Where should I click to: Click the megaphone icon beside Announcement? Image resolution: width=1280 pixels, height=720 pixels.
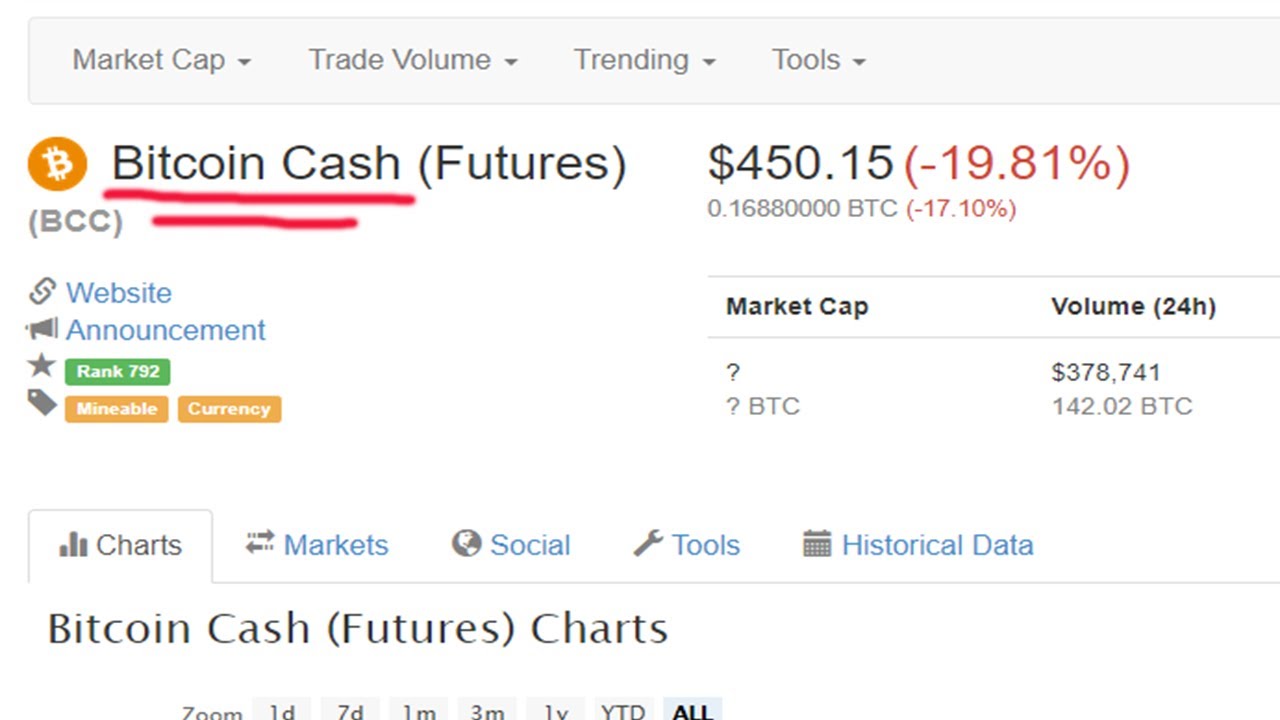(x=42, y=329)
